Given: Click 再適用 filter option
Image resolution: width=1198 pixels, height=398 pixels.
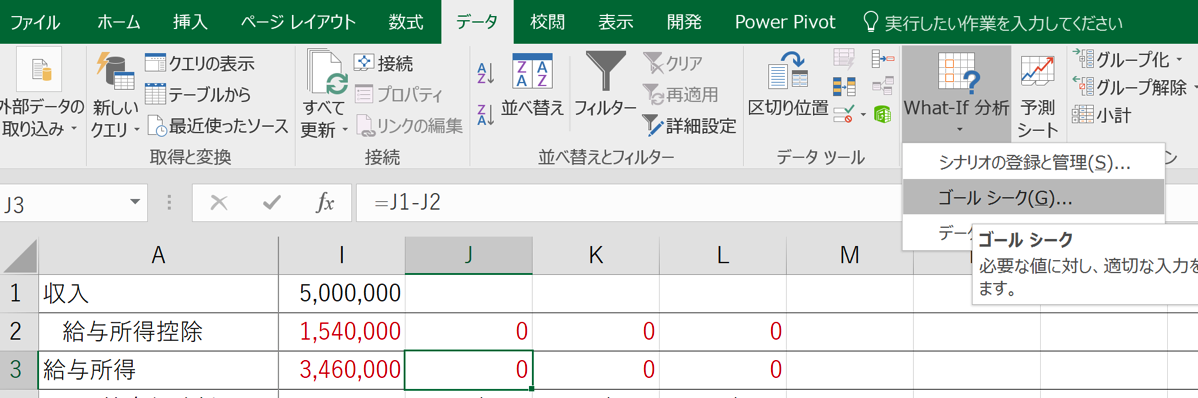Looking at the screenshot, I should point(680,94).
